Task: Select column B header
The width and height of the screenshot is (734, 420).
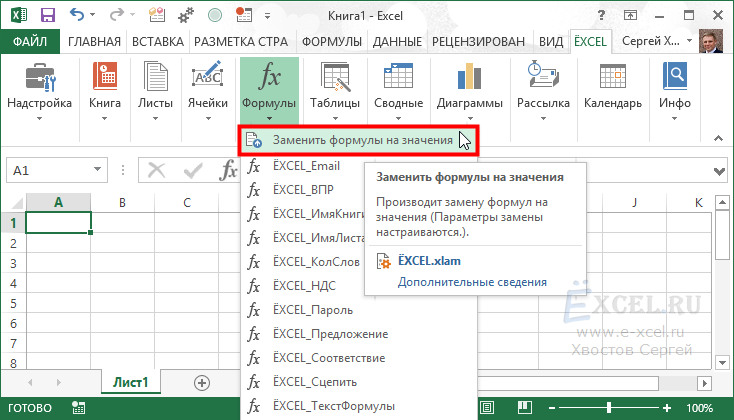Action: coord(122,202)
